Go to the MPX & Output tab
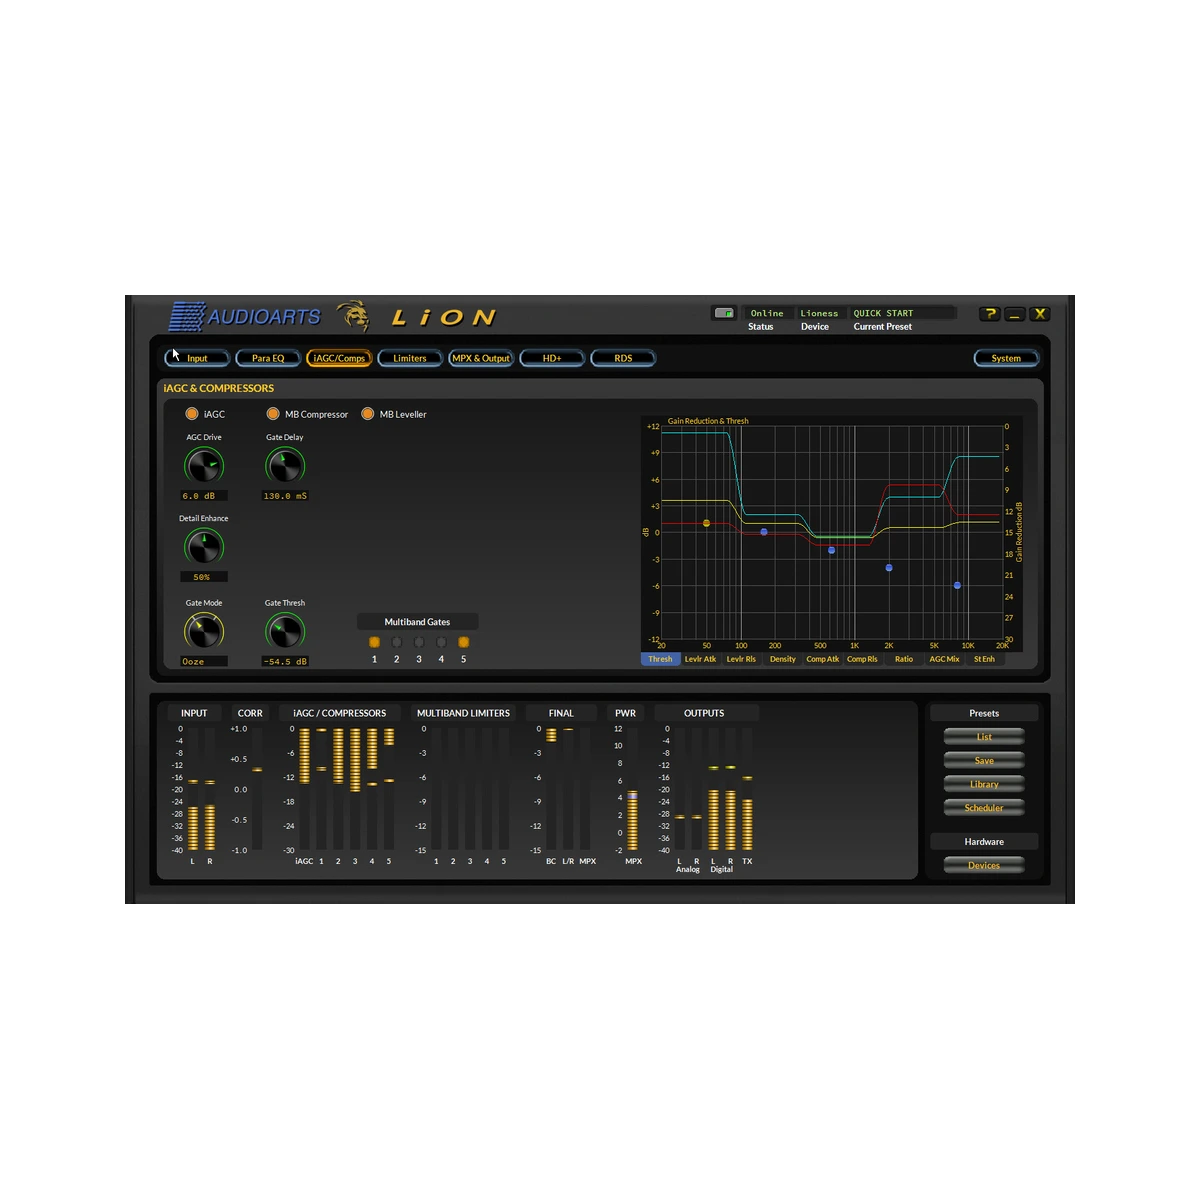Image resolution: width=1200 pixels, height=1200 pixels. [x=481, y=358]
